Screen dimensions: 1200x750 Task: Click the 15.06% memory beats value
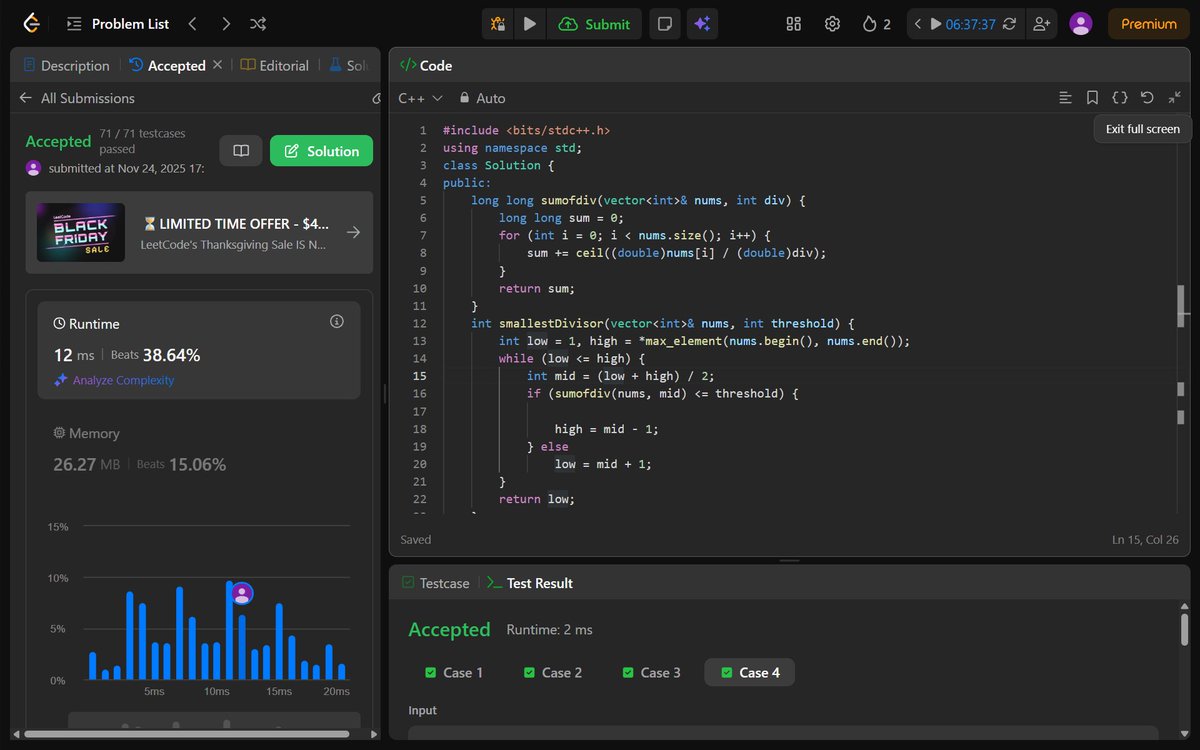point(197,465)
